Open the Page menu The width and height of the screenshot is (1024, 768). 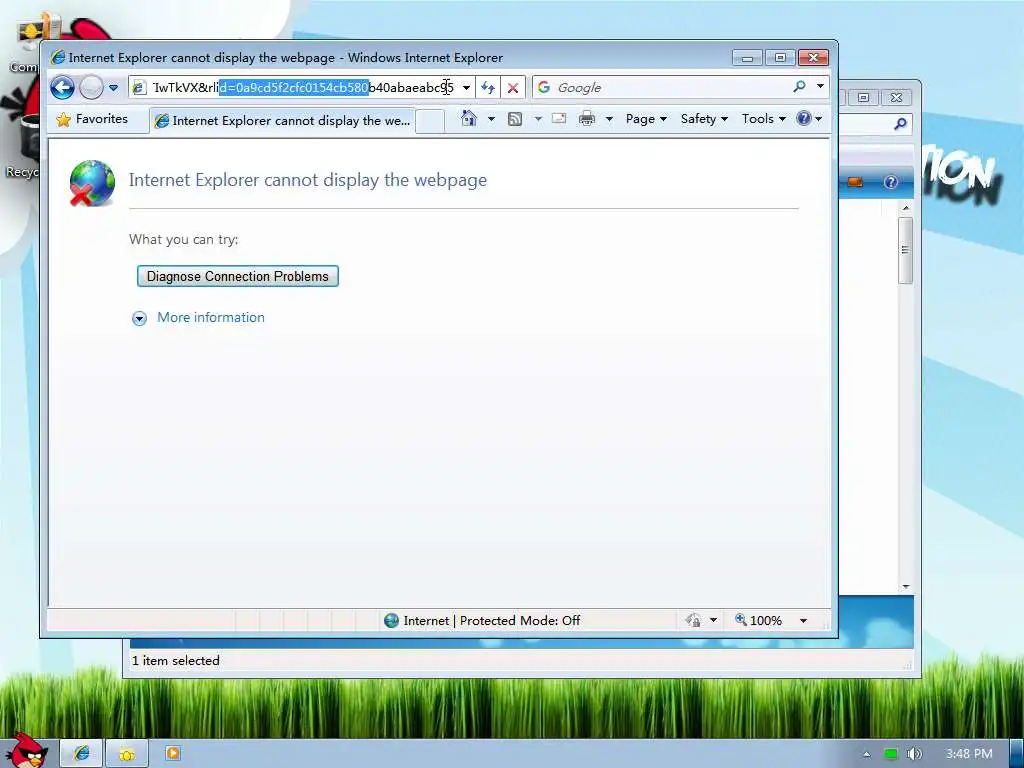[646, 119]
